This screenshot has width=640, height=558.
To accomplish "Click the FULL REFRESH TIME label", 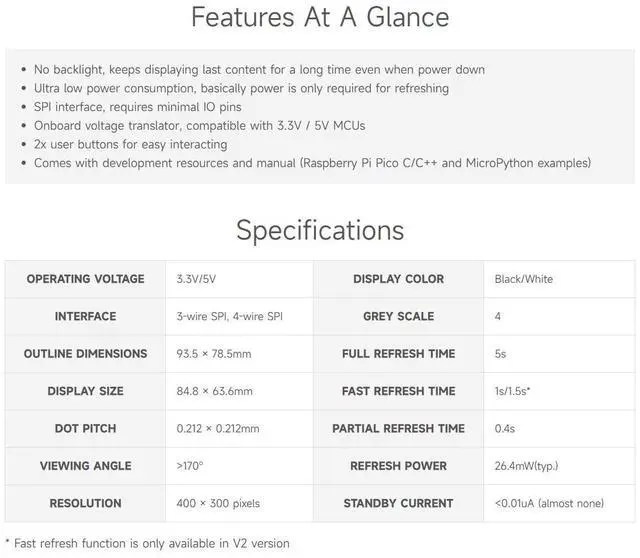I will 398,354.
